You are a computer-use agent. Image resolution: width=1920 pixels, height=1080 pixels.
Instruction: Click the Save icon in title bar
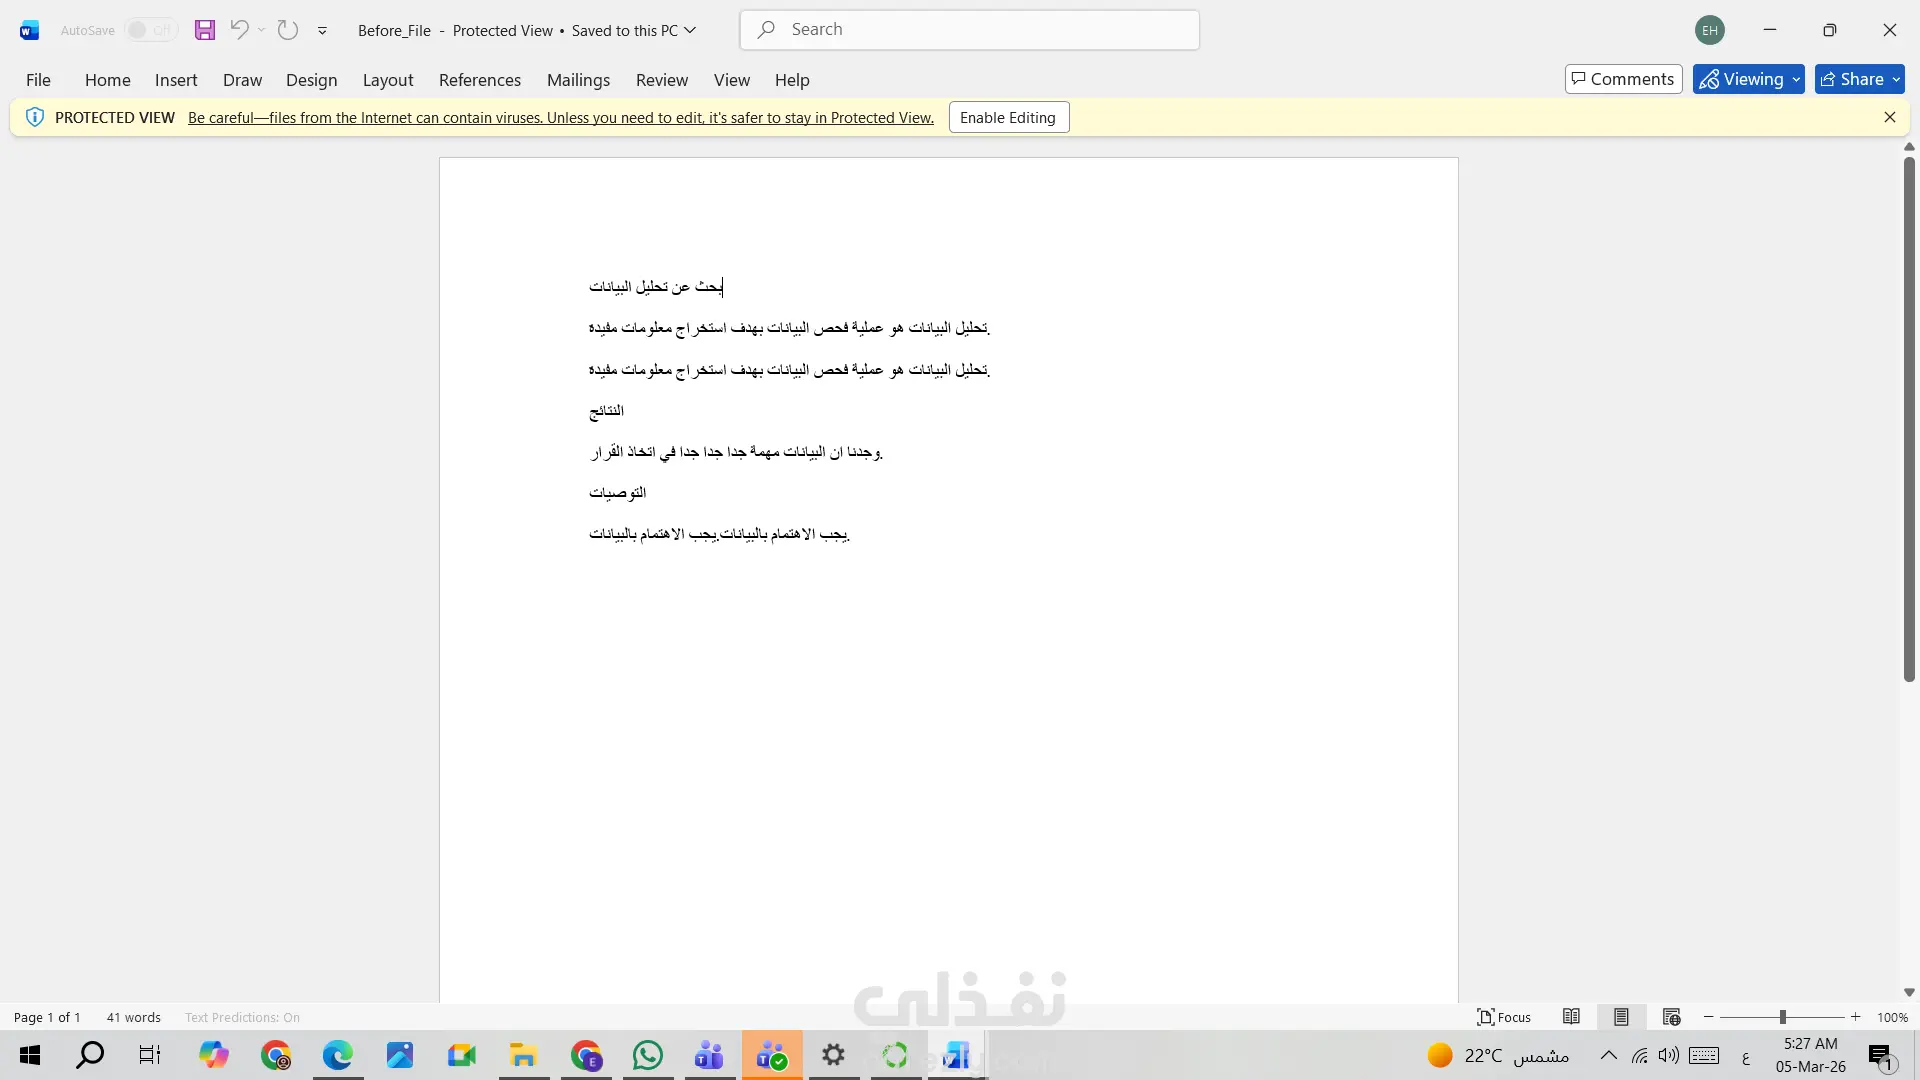point(205,30)
